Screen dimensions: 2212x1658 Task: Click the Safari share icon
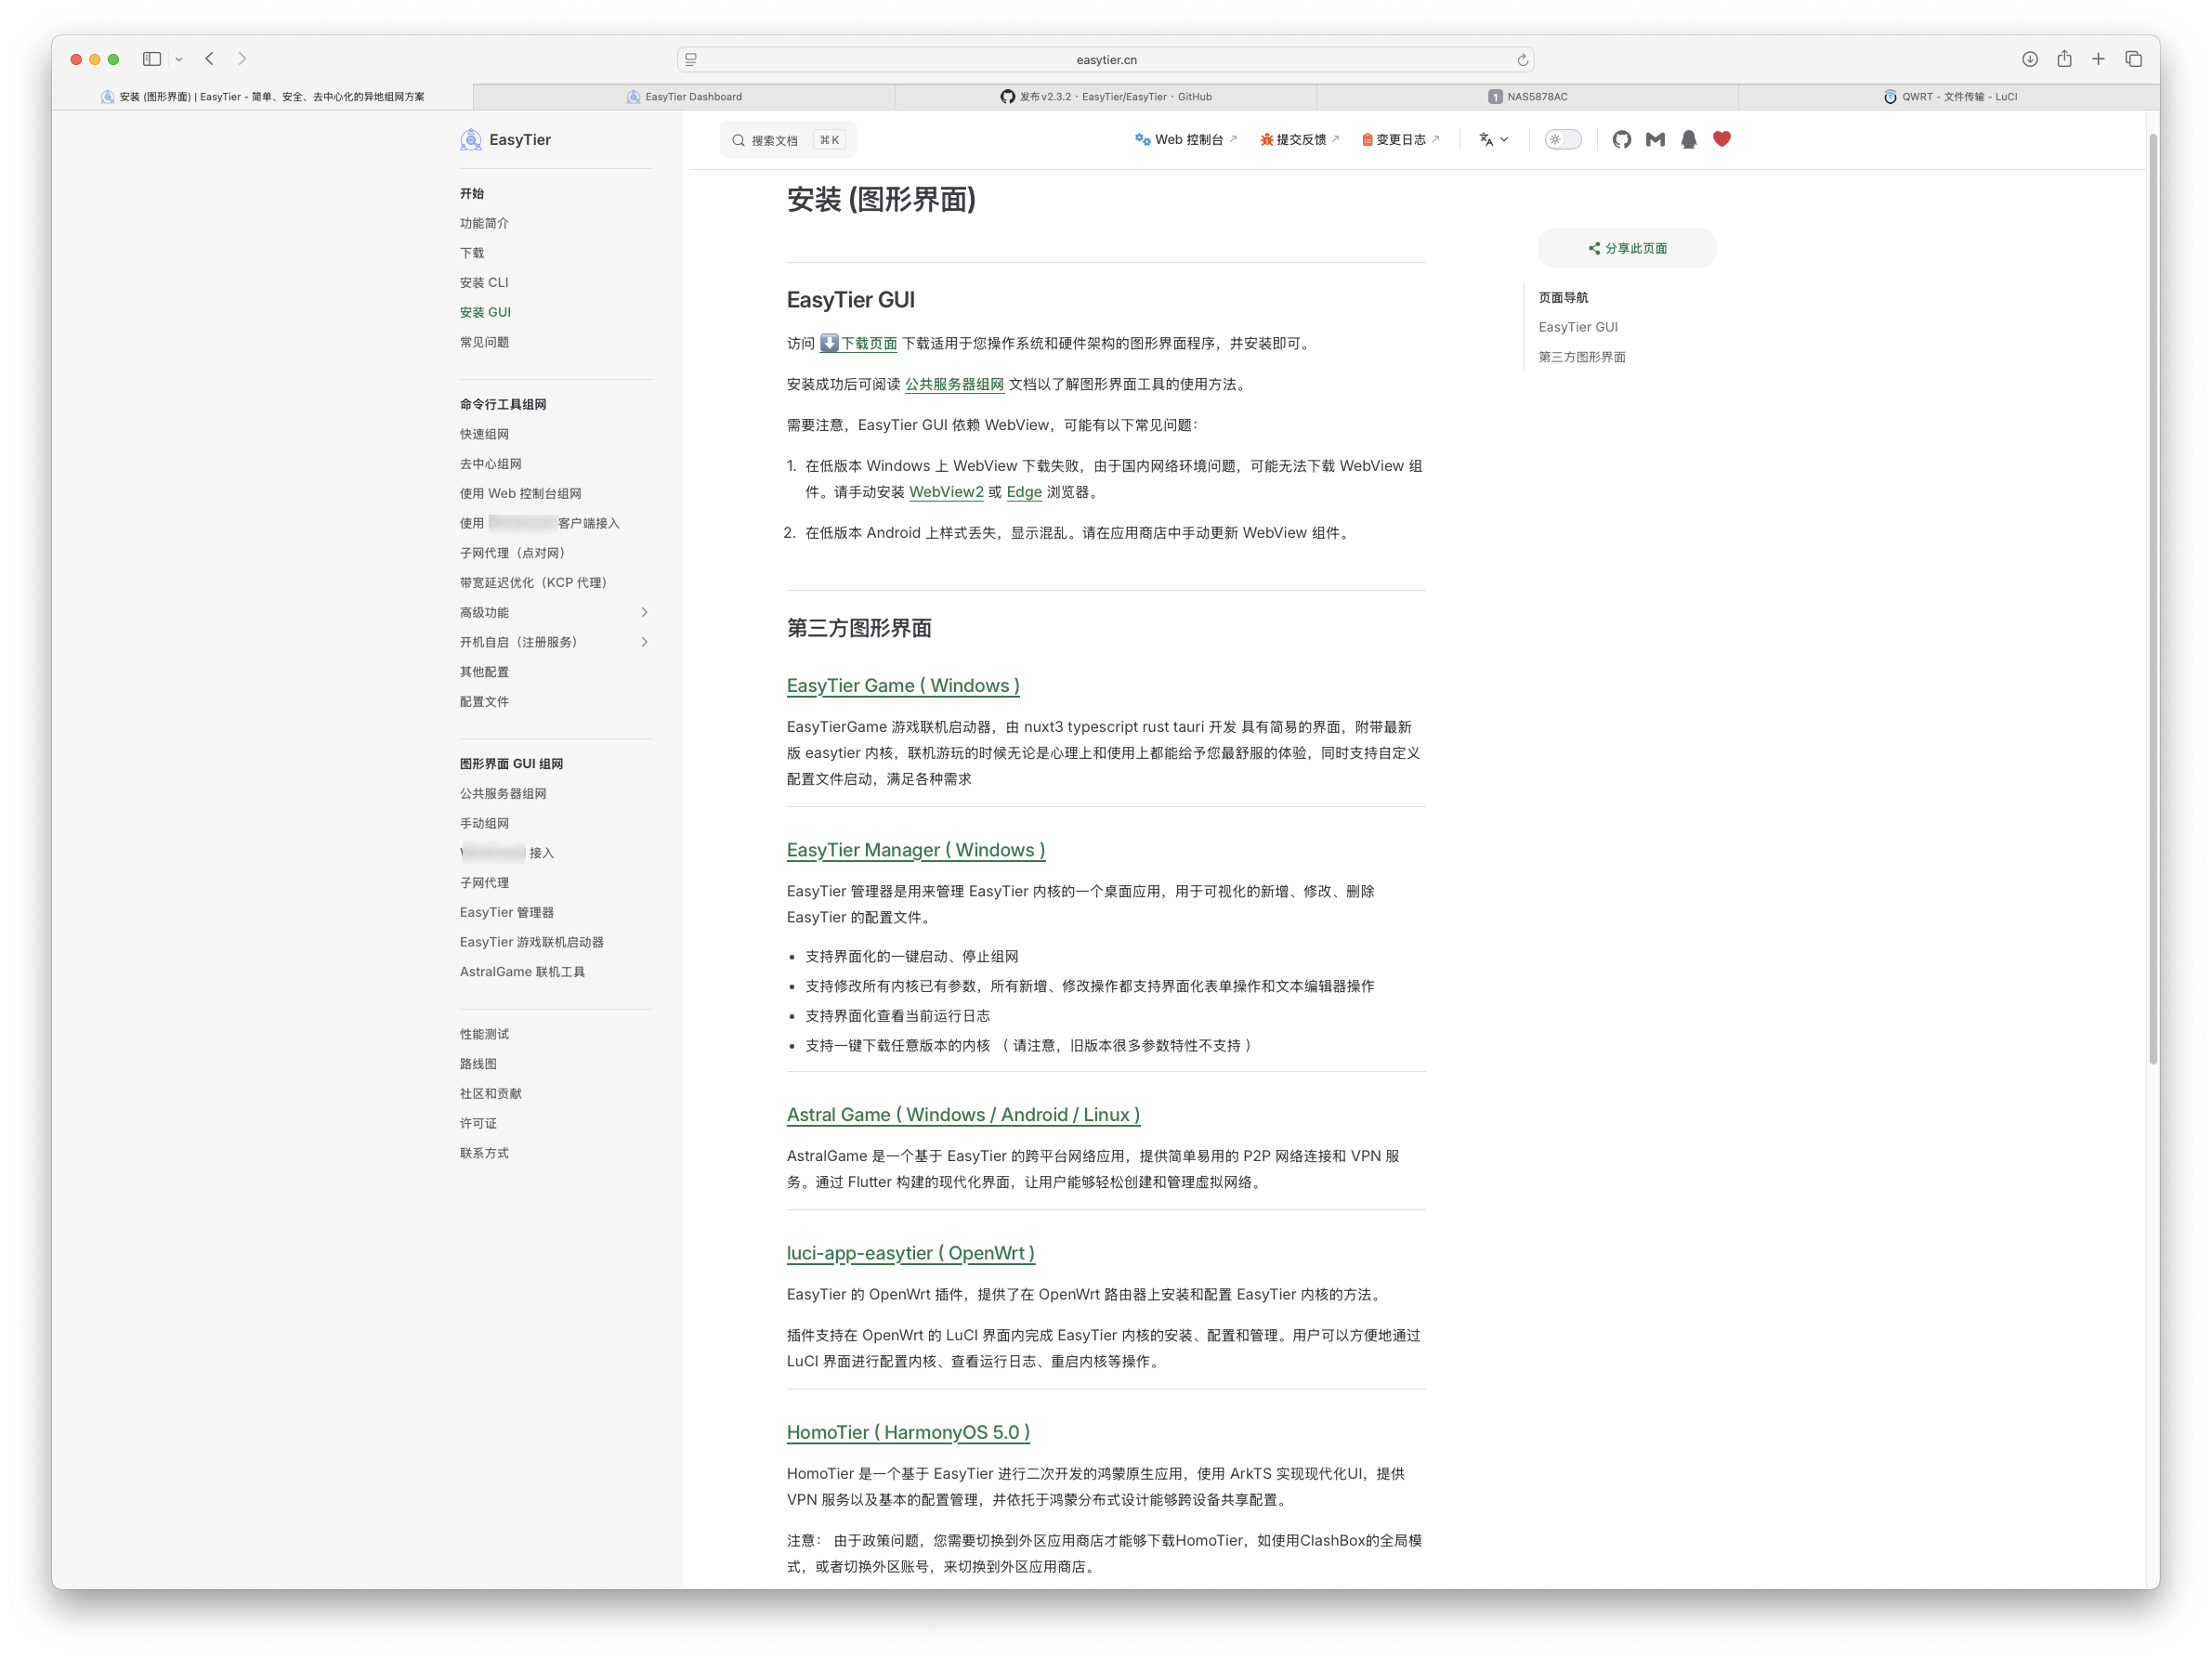coord(2064,59)
